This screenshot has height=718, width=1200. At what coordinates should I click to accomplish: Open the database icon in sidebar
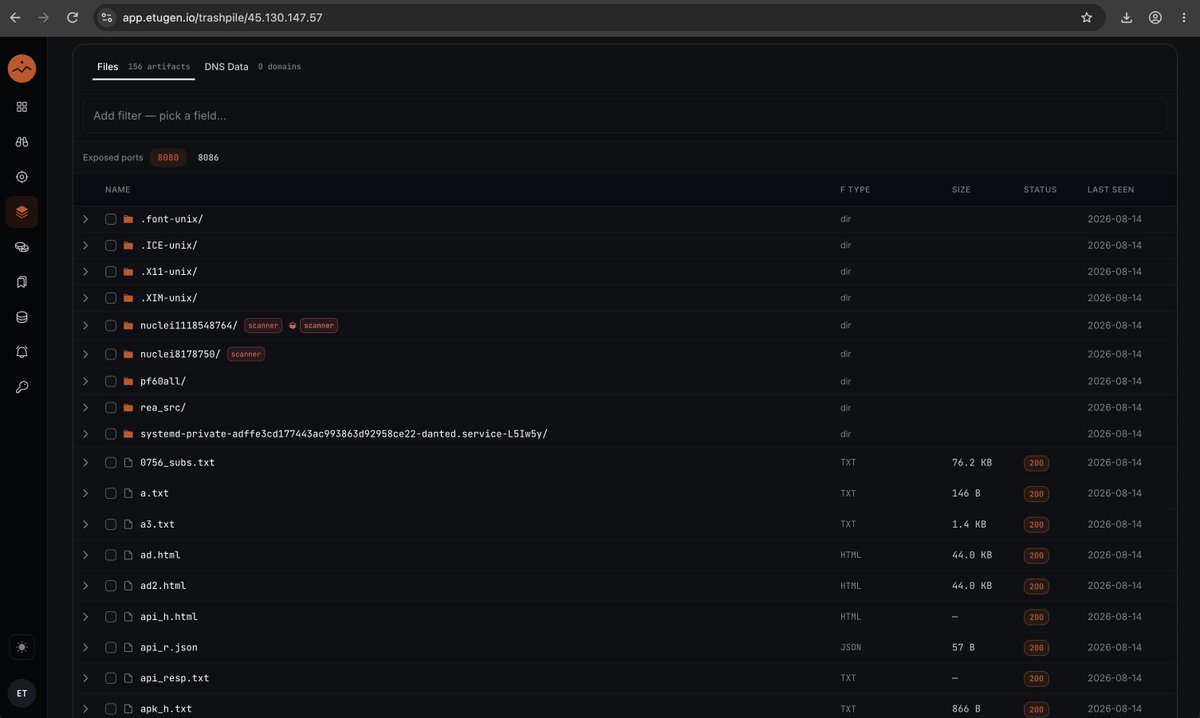click(x=22, y=317)
